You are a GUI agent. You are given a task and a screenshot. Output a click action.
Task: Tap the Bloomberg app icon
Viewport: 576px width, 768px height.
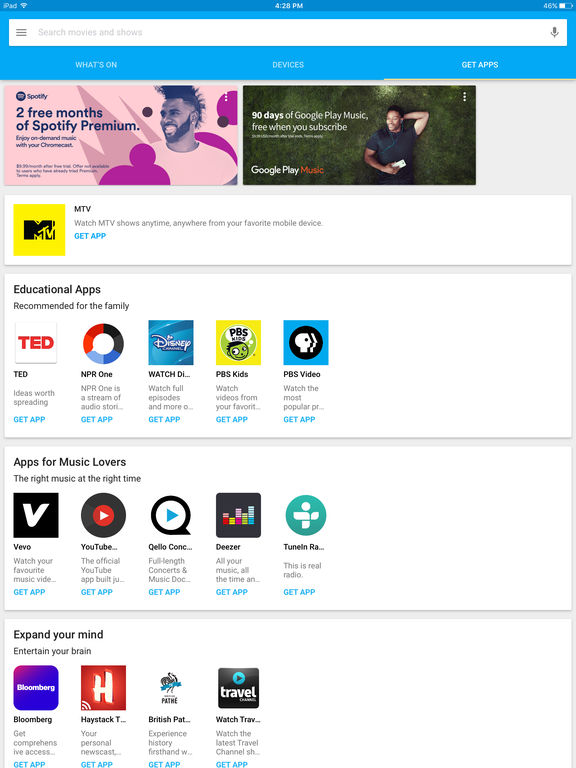point(36,688)
